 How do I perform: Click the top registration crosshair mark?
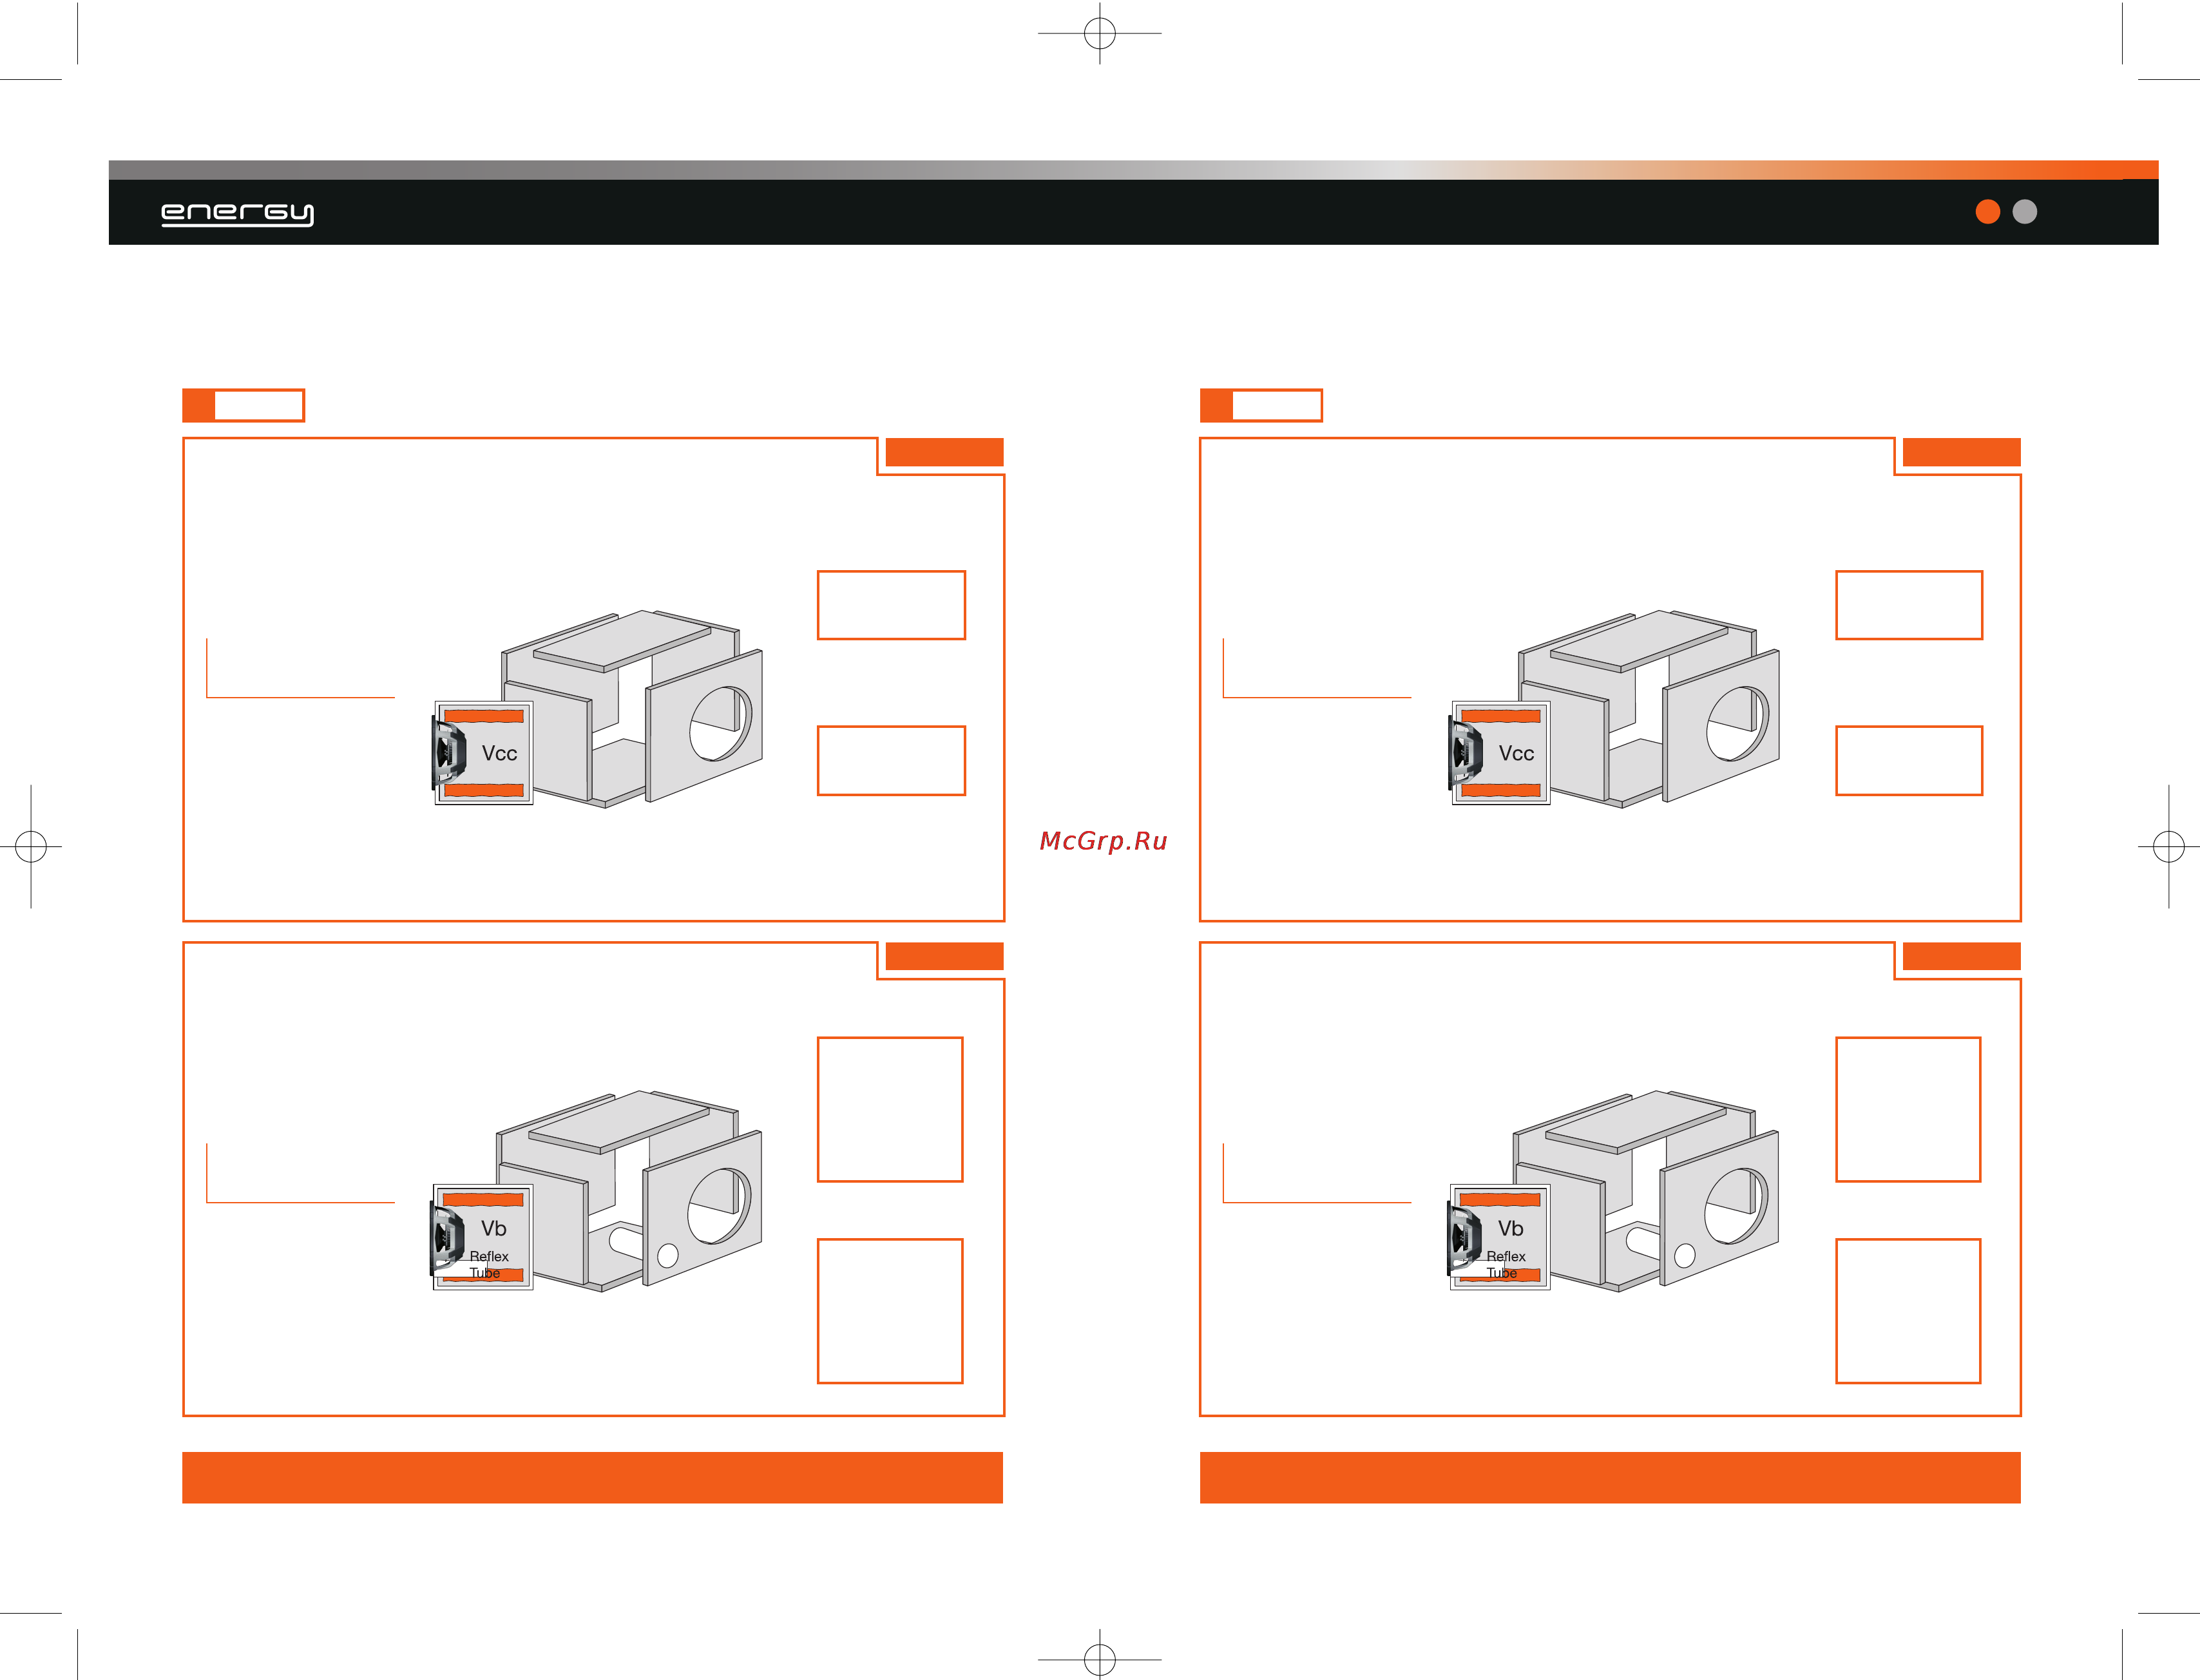[x=1100, y=33]
